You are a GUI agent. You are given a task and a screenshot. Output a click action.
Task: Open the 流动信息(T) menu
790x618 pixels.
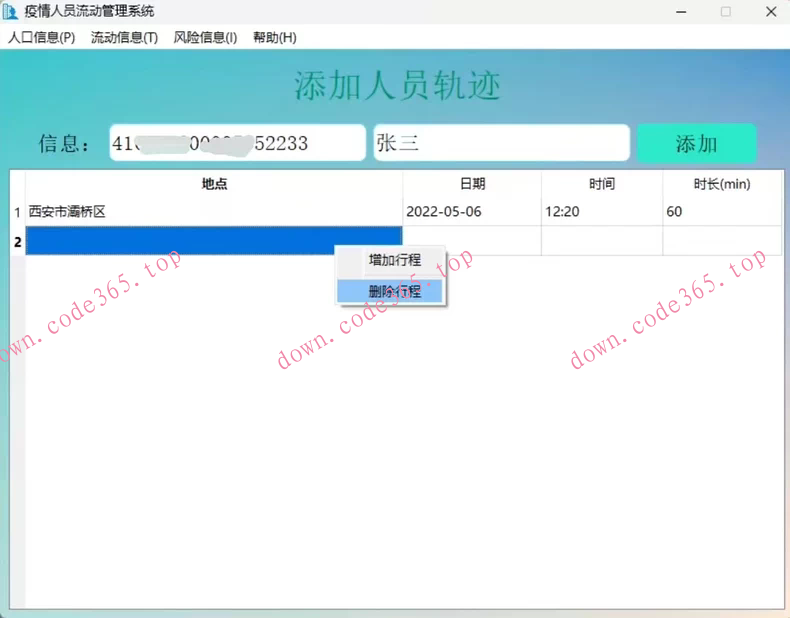tap(124, 37)
